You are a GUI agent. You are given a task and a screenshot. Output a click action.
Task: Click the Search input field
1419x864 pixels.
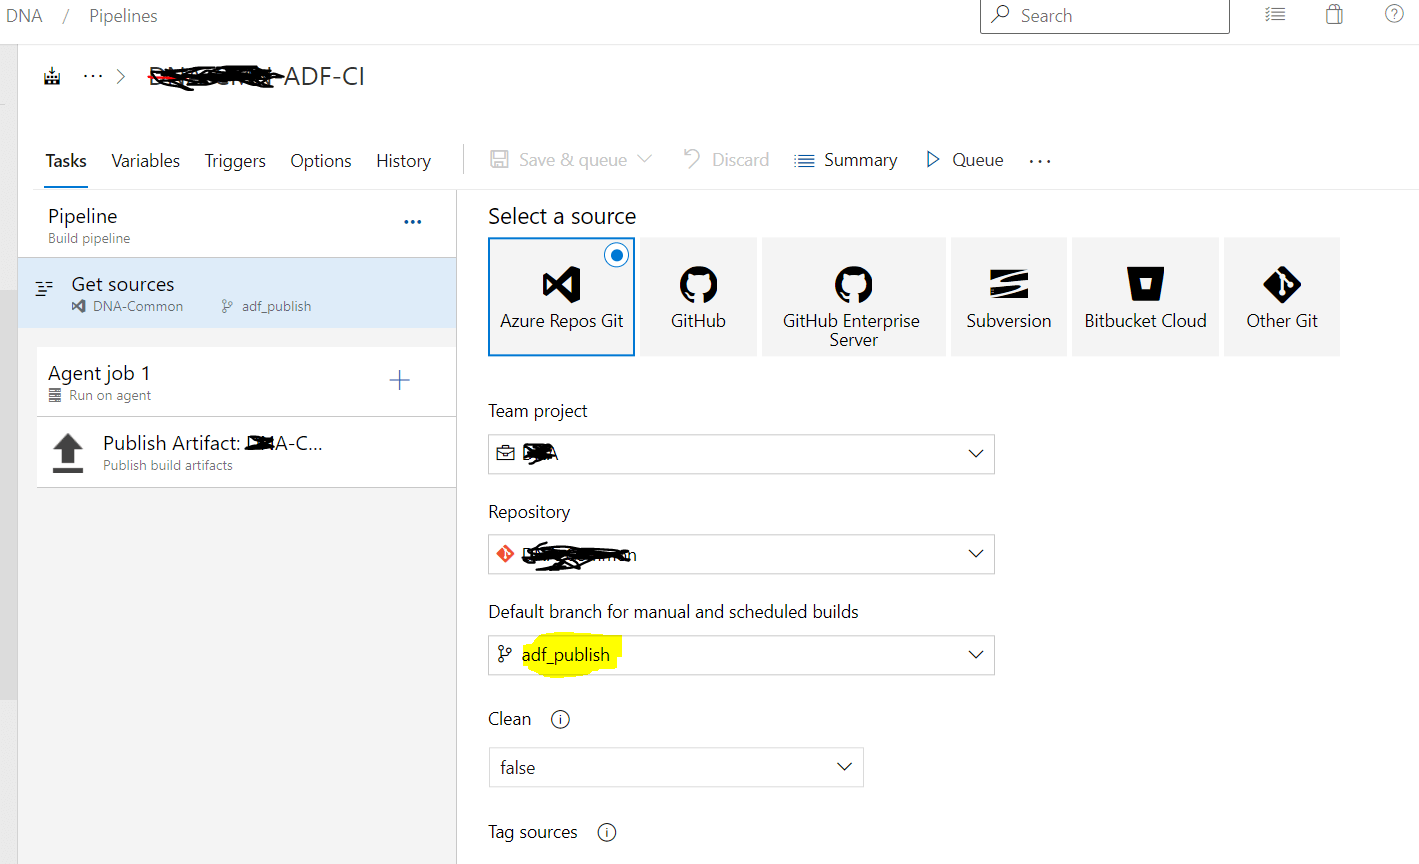(x=1104, y=16)
